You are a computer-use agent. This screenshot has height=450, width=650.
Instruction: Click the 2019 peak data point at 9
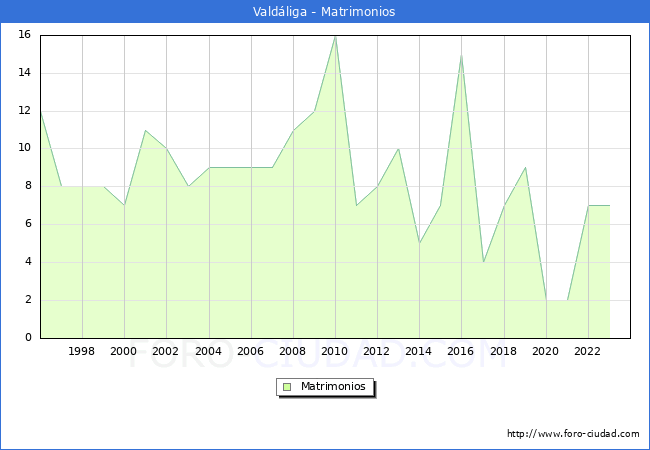click(x=526, y=167)
